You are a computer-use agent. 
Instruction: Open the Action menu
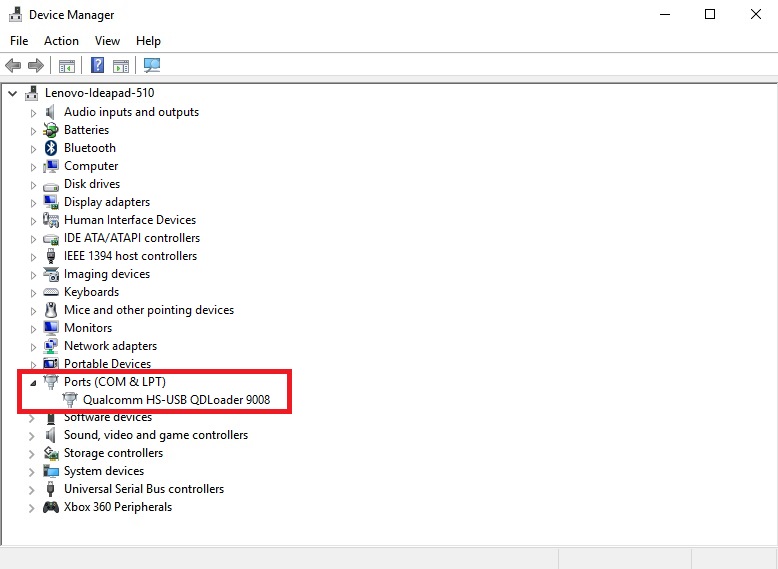point(61,41)
